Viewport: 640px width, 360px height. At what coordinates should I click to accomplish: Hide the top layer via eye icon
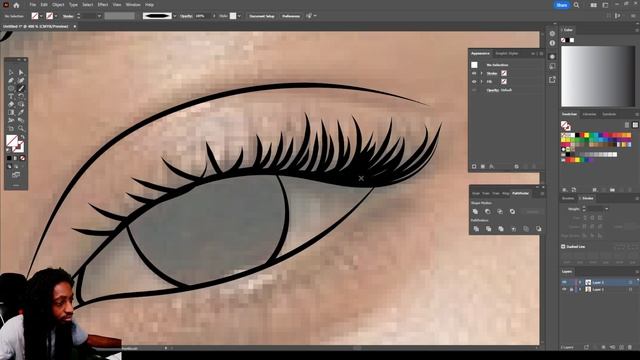click(564, 282)
